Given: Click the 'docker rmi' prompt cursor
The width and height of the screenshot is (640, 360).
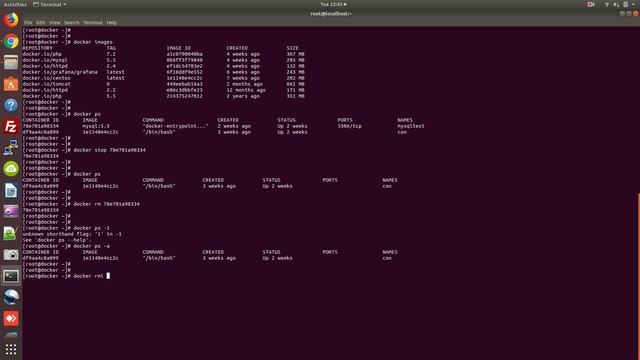Looking at the screenshot, I should 108,276.
